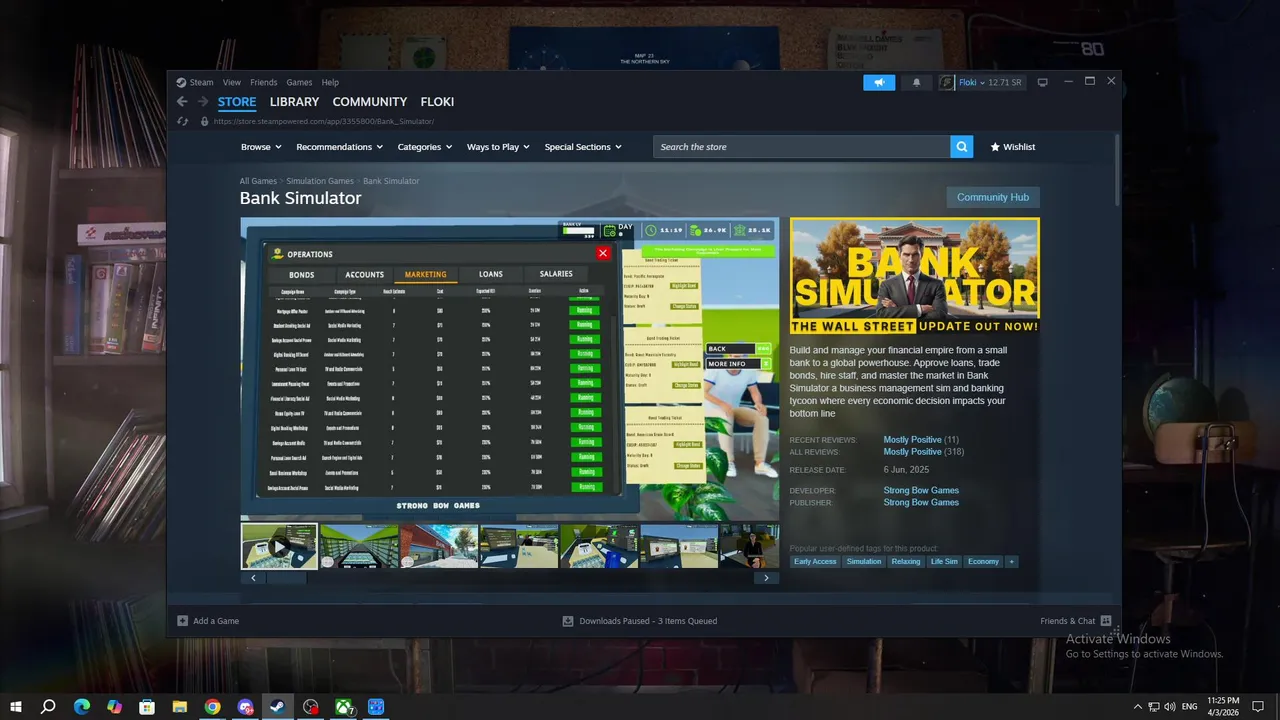The height and width of the screenshot is (720, 1280).
Task: Show hidden tray icons chevron
Action: click(1137, 707)
